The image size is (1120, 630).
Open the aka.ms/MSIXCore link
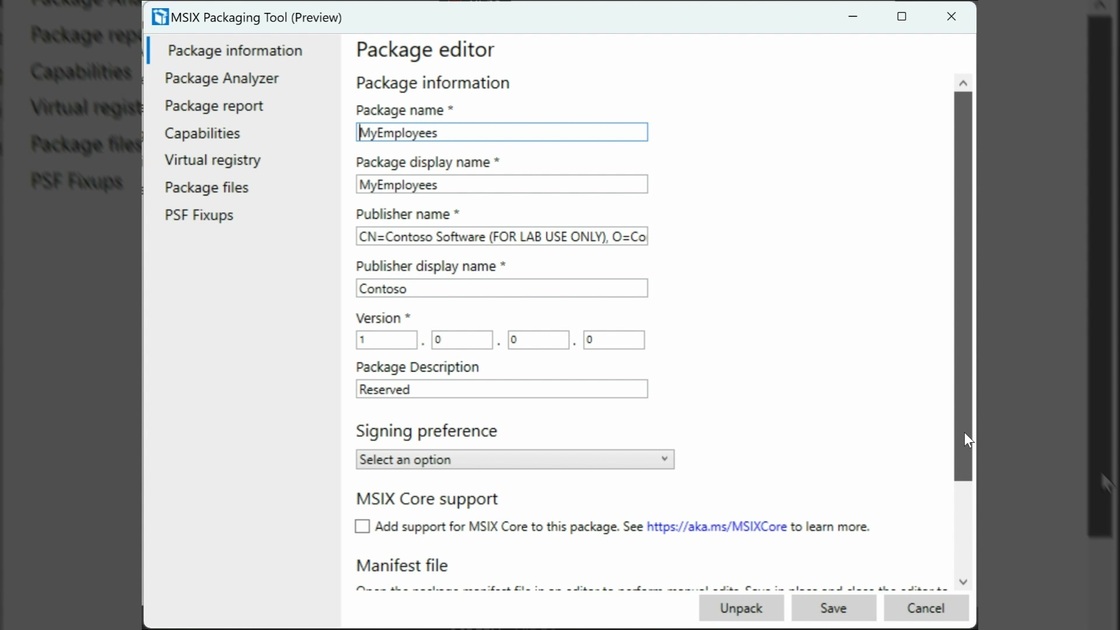point(716,526)
